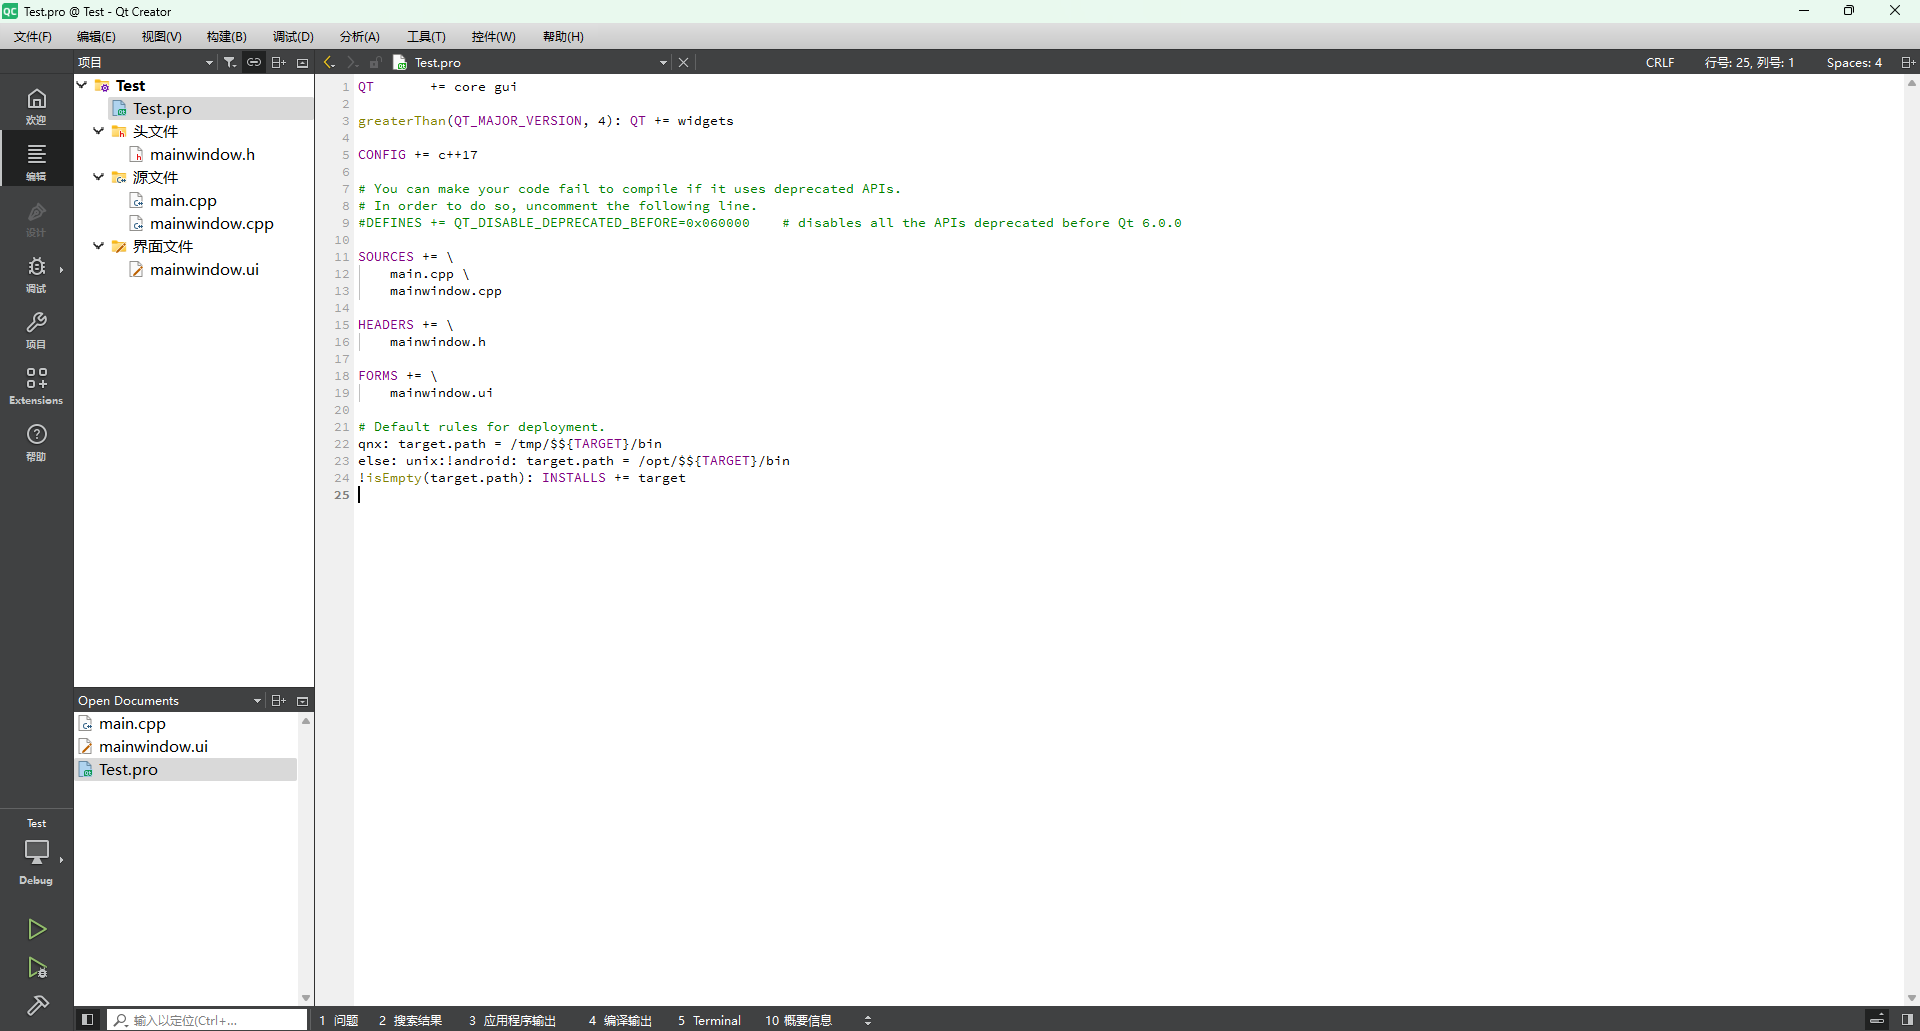Image resolution: width=1920 pixels, height=1031 pixels.
Task: Open the 控件(W) menu
Action: 493,36
